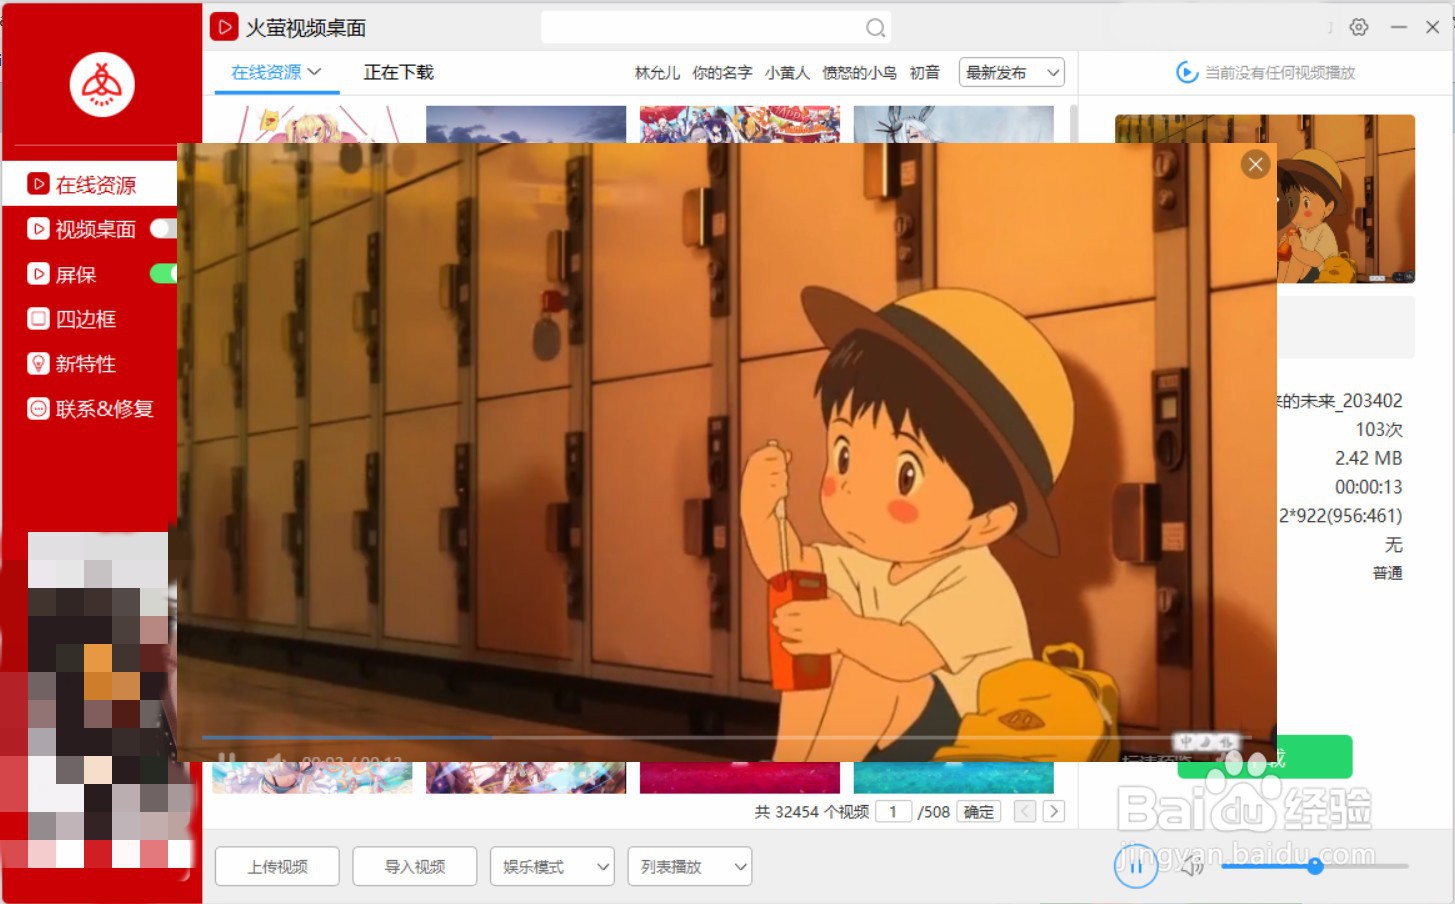Screen dimensions: 1455x904
Task: Go to the next page arrow
Action: [x=1053, y=811]
